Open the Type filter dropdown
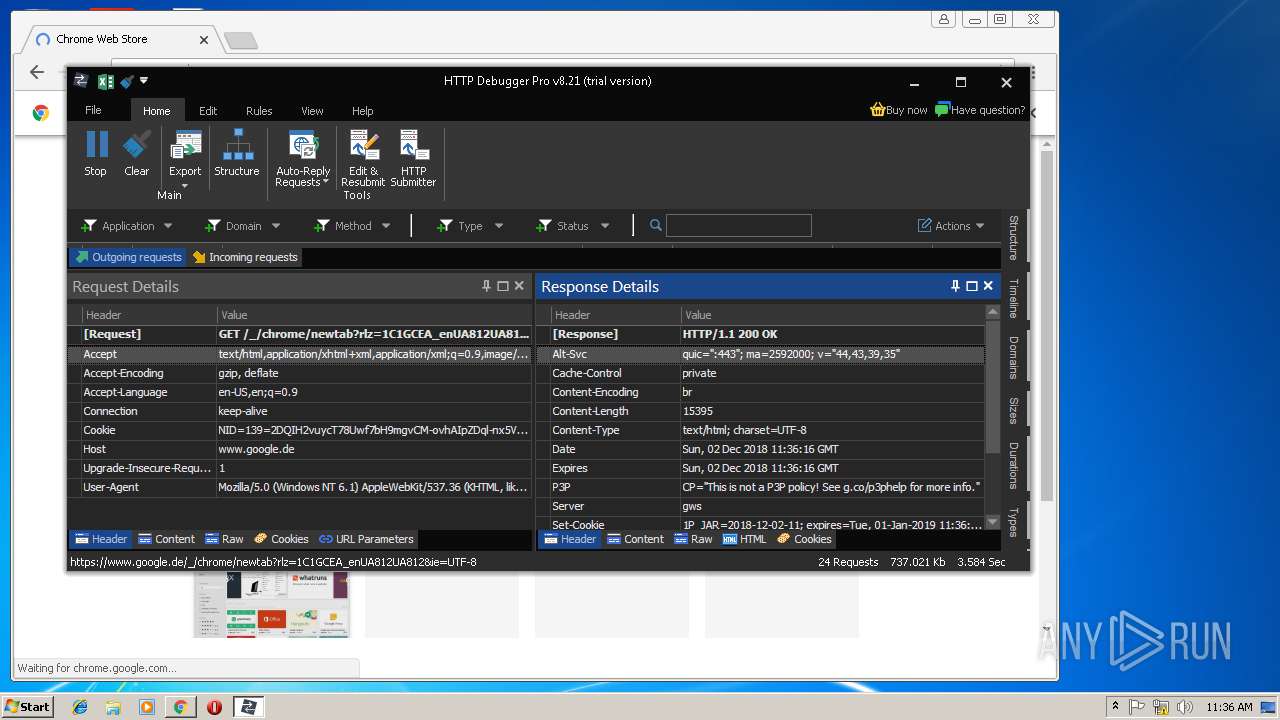The height and width of the screenshot is (720, 1280). (470, 226)
